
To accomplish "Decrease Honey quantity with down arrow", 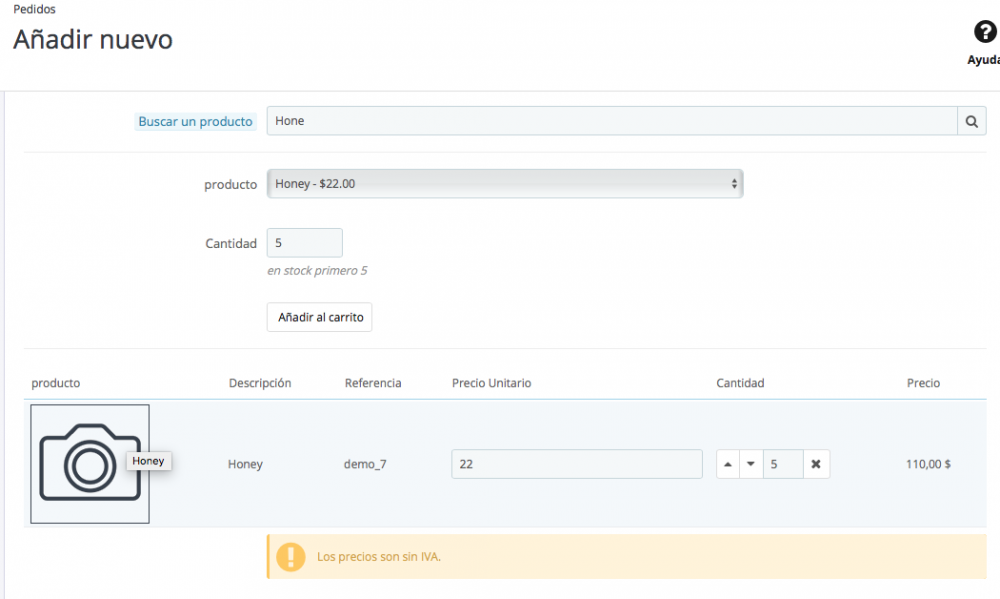I will point(751,464).
